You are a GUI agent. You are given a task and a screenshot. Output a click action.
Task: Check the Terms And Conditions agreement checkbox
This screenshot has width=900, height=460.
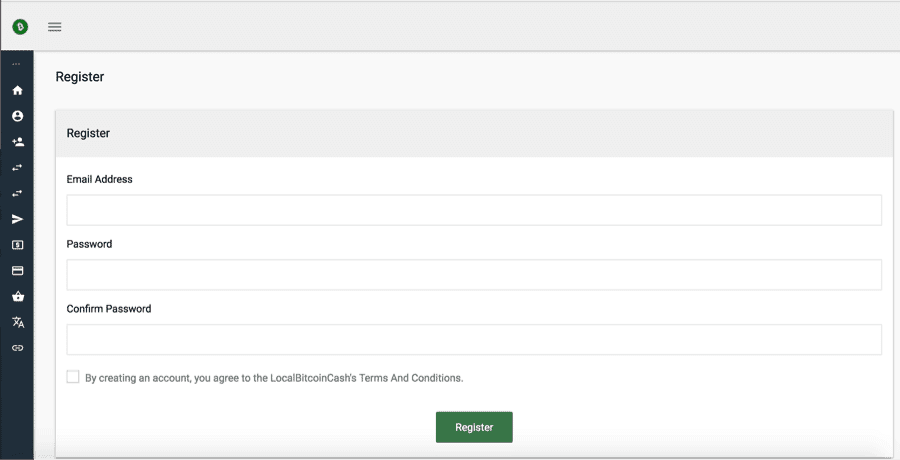73,377
